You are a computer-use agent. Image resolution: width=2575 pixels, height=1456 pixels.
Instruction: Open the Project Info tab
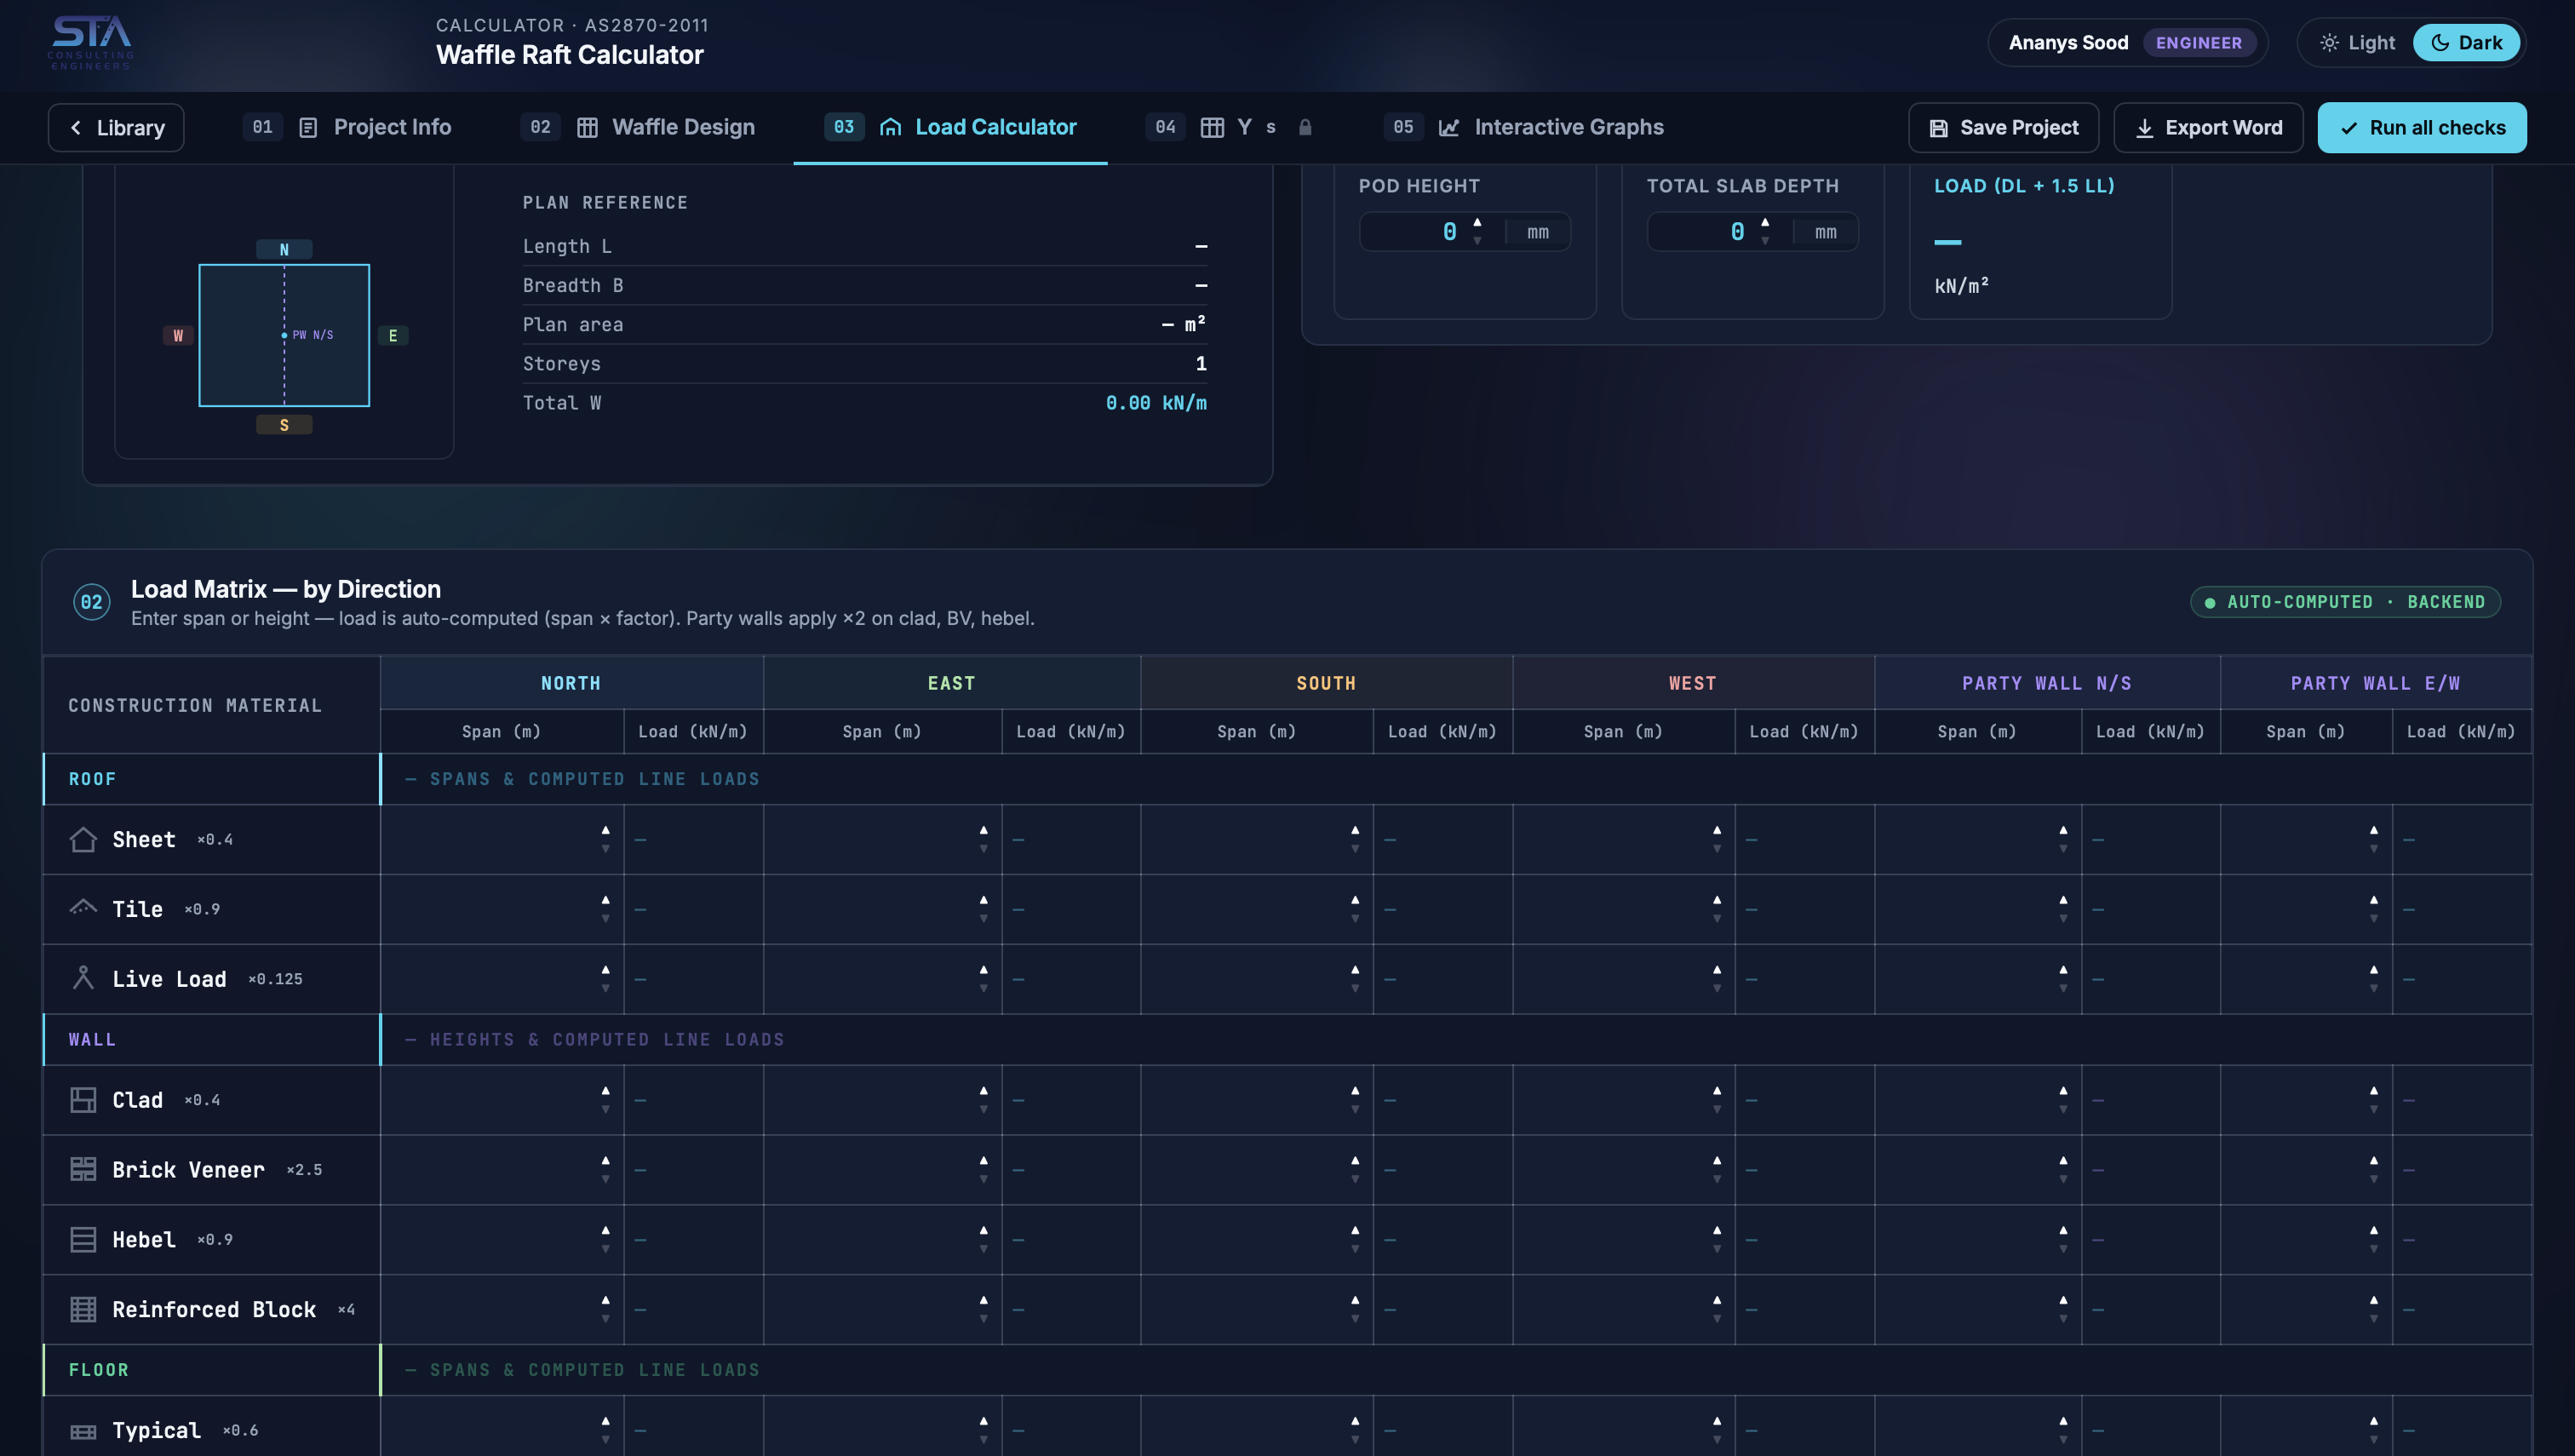point(348,127)
